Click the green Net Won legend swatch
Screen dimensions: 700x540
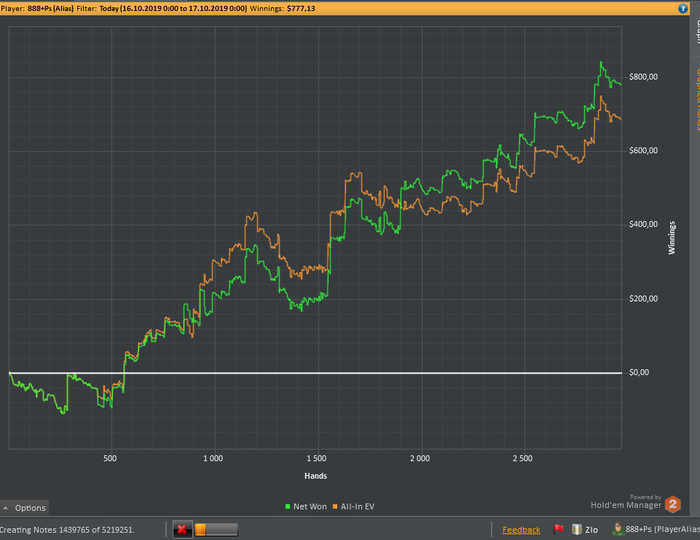coord(288,507)
